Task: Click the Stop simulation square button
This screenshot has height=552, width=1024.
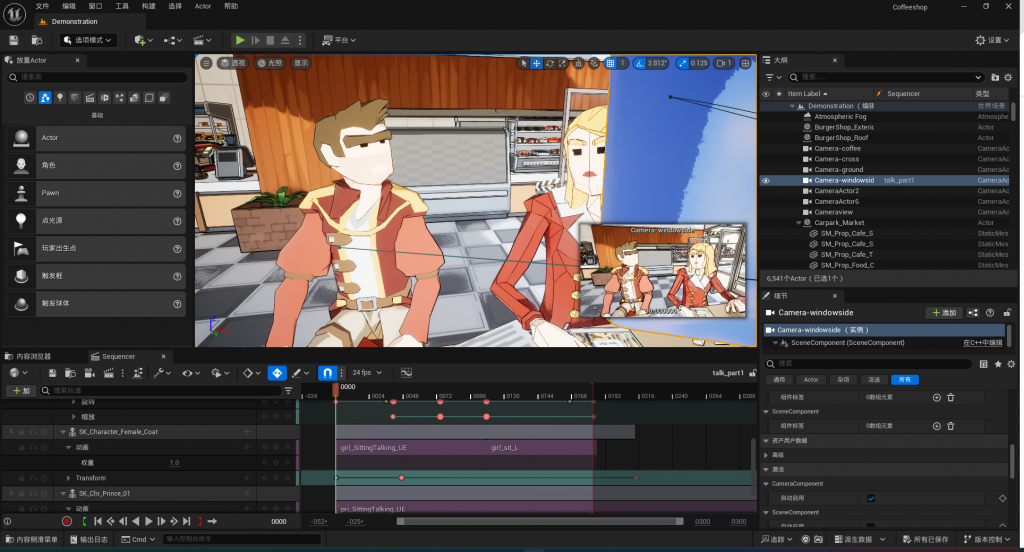Action: point(270,41)
